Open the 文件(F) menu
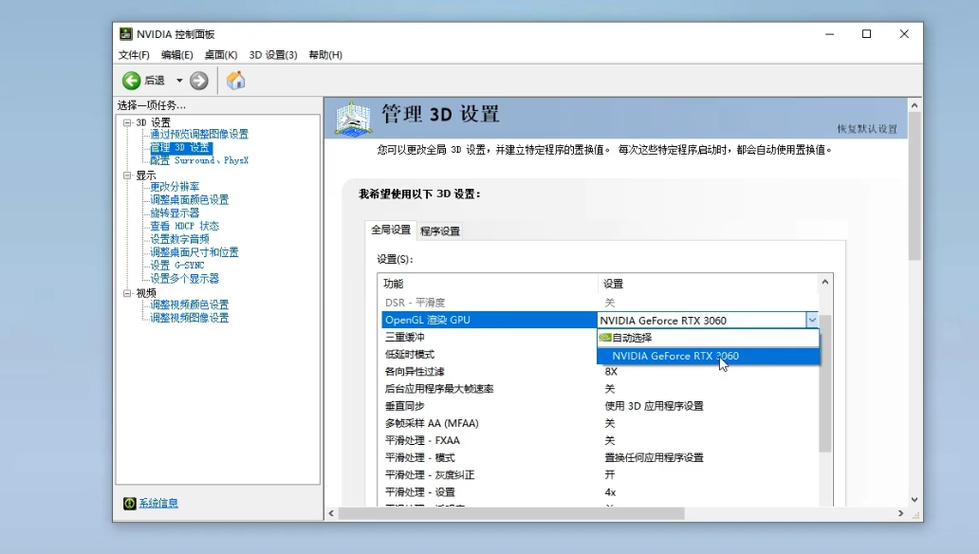The image size is (979, 554). tap(134, 55)
